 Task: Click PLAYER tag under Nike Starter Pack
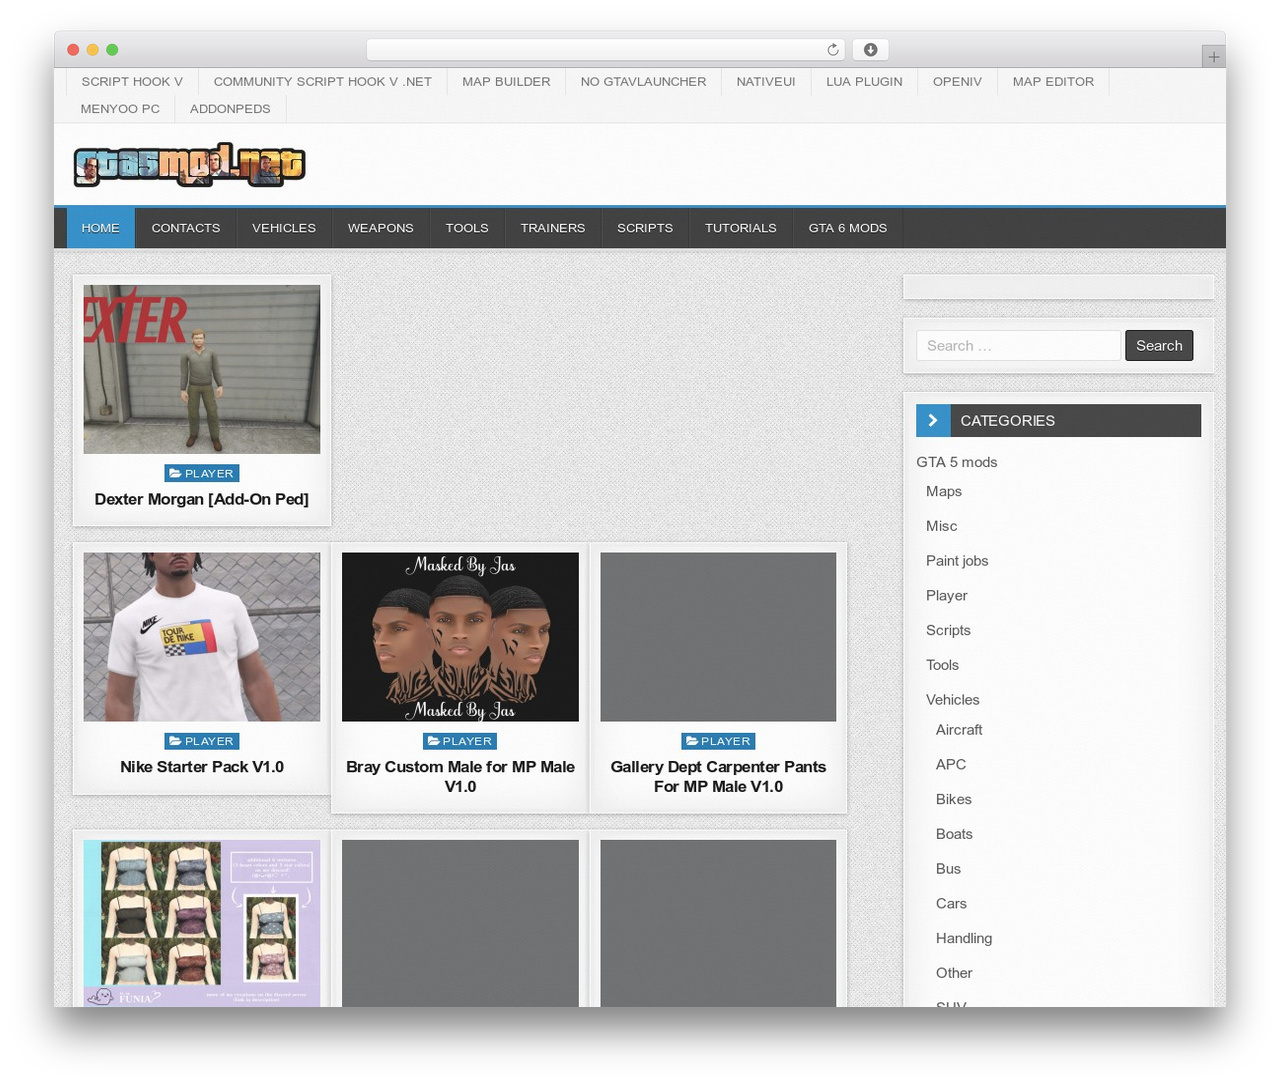pyautogui.click(x=202, y=741)
